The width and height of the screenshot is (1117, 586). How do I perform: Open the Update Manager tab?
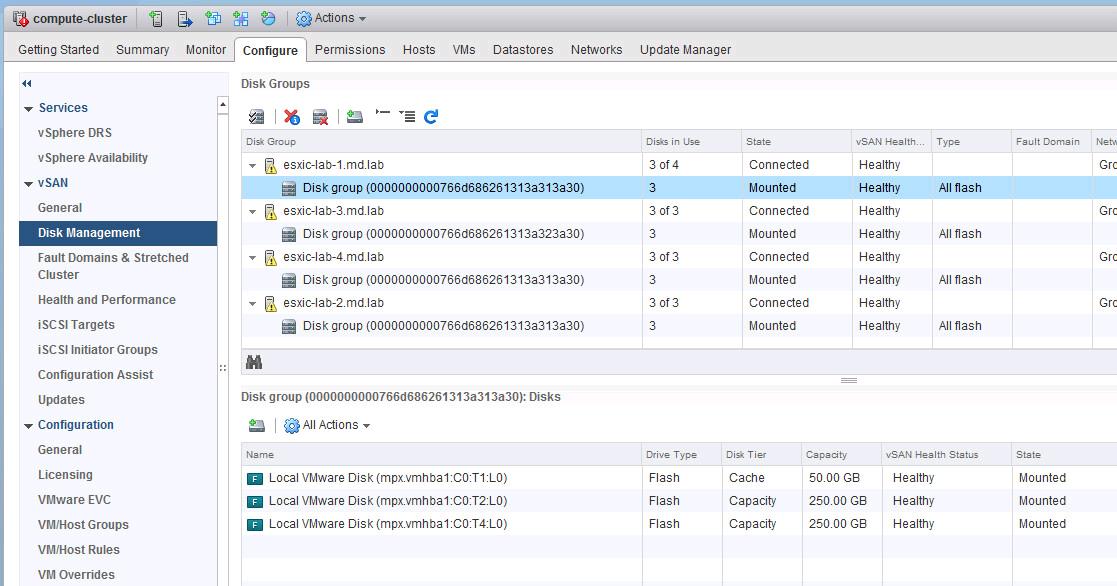coord(685,50)
